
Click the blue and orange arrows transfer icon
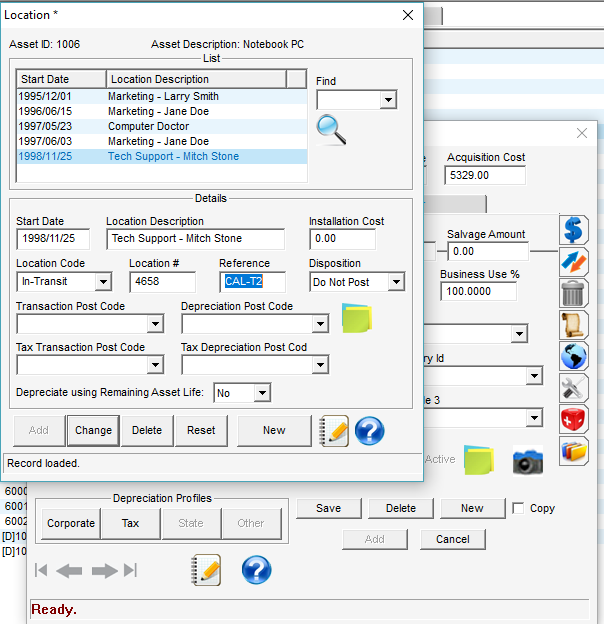pyautogui.click(x=573, y=261)
